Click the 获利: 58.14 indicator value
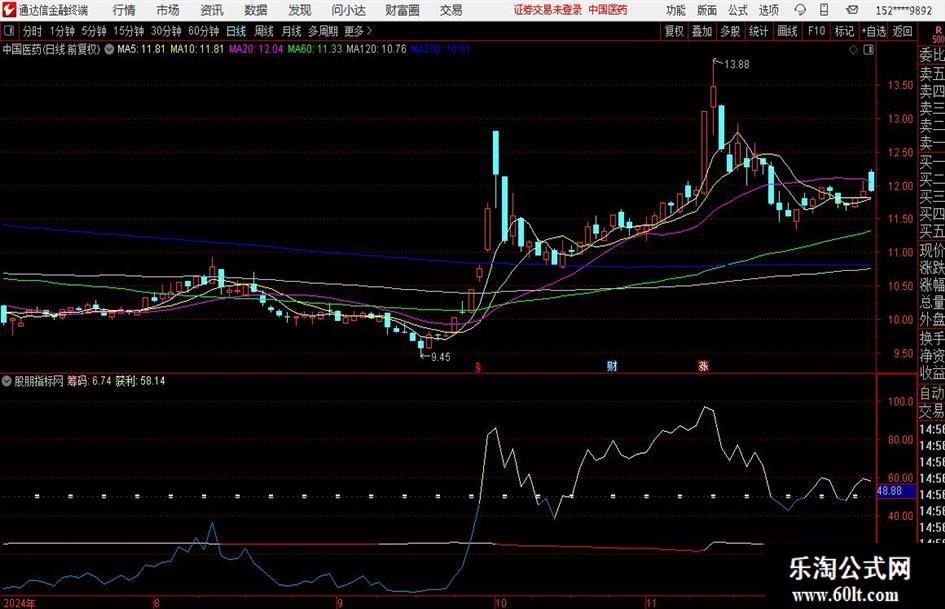Screen dimensions: 945x609 (x=140, y=381)
